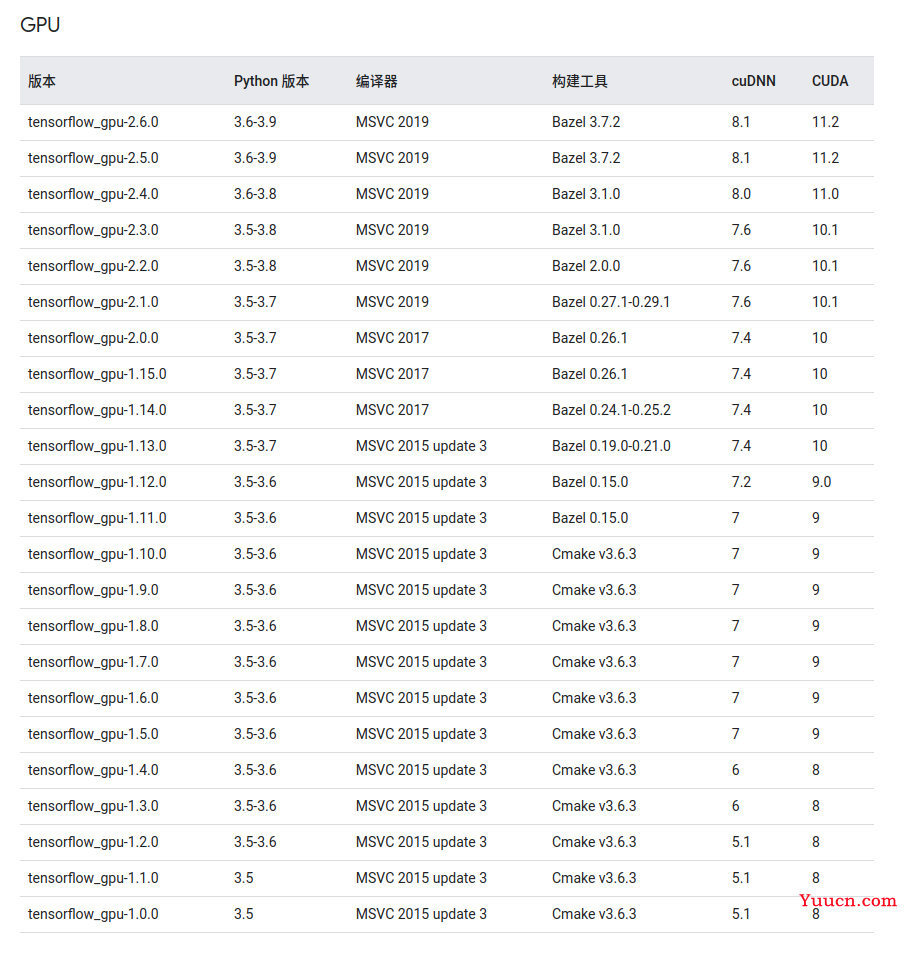The height and width of the screenshot is (955, 909).
Task: Click cuDNN 8.0 cell in tensorflow_gpu-2.4.0 row
Action: tap(741, 194)
